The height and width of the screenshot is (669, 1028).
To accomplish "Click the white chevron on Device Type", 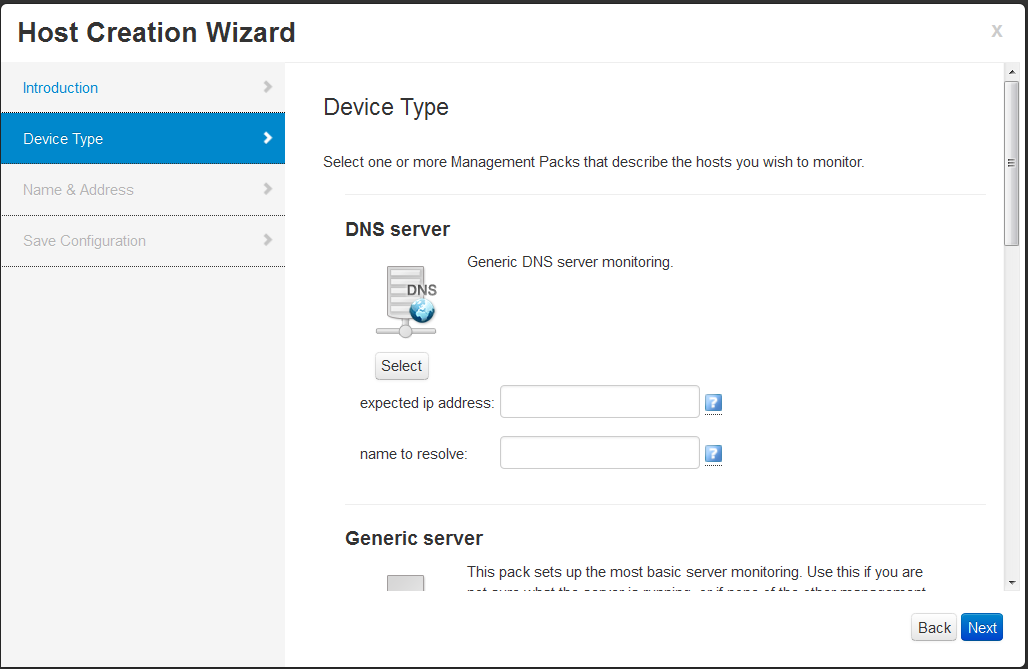I will [267, 138].
